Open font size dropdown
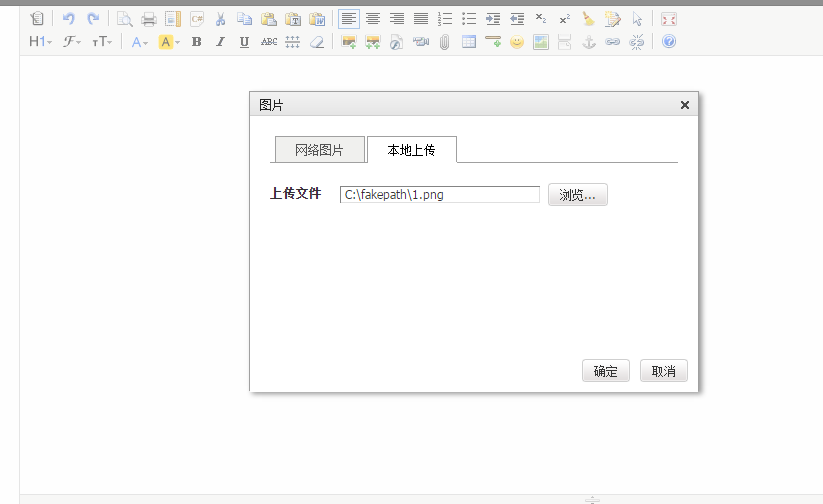This screenshot has height=504, width=823. [102, 41]
